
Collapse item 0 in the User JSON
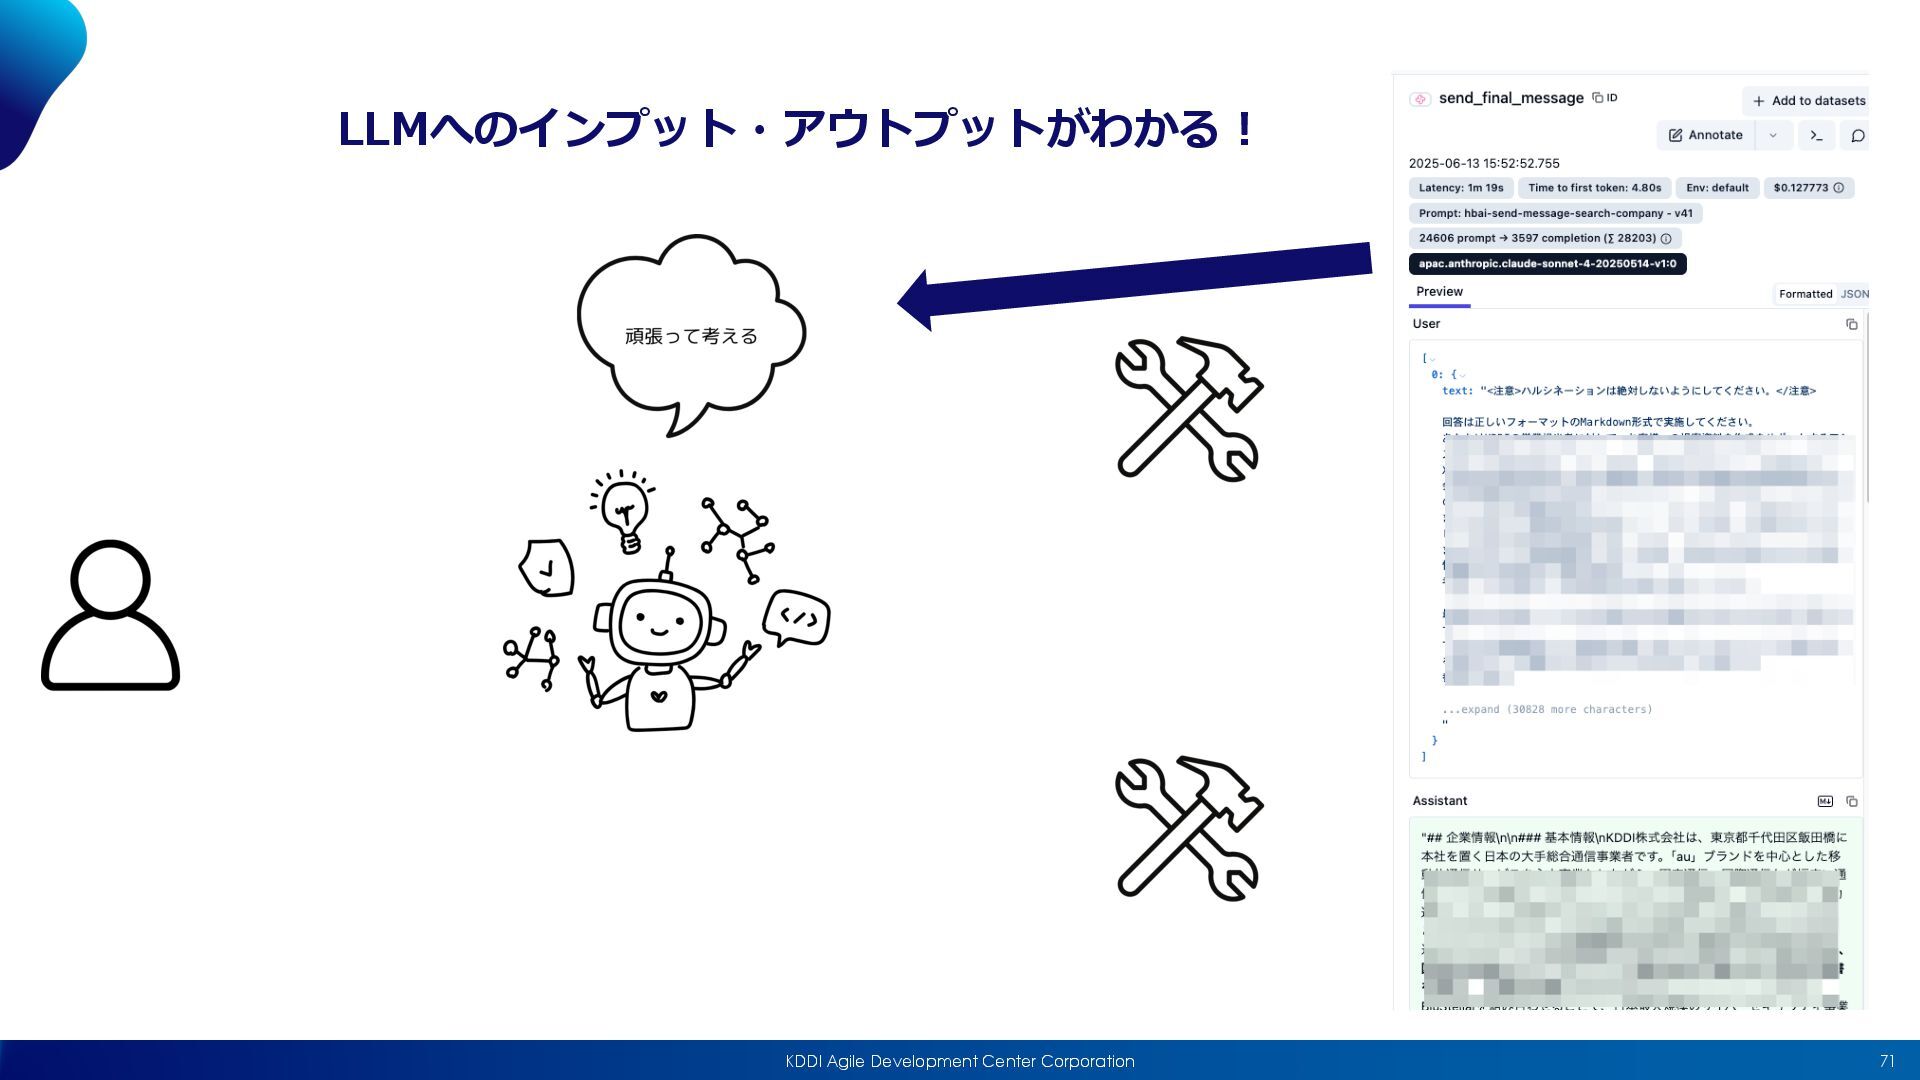(1462, 375)
